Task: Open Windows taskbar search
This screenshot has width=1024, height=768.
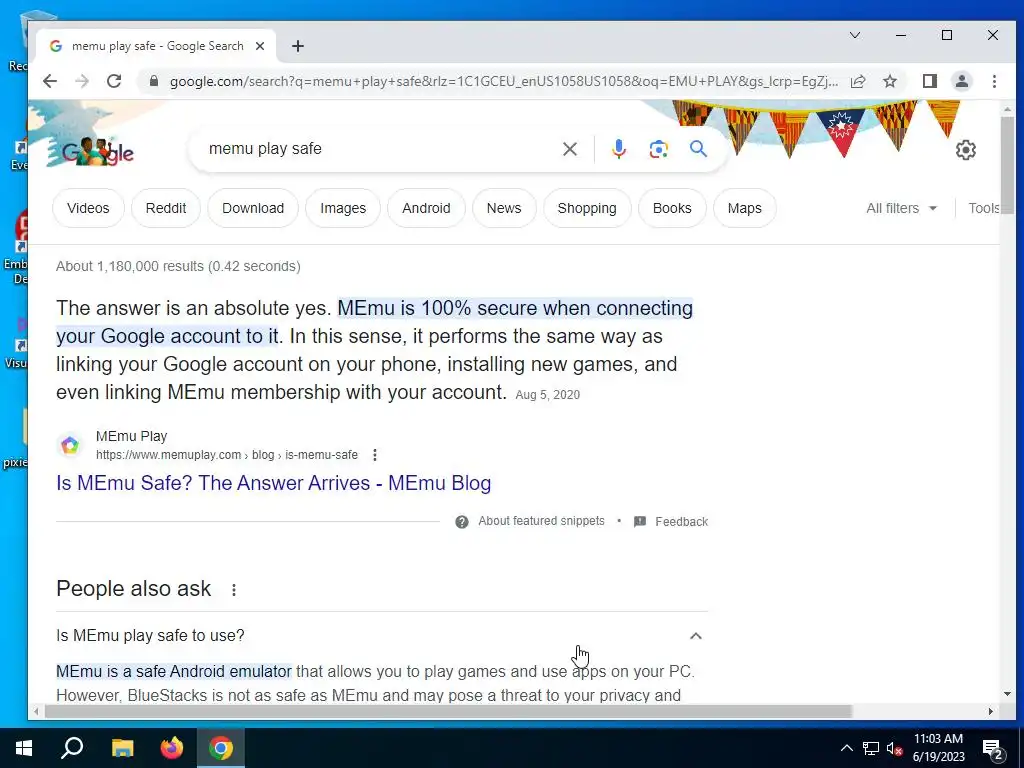Action: coord(72,748)
